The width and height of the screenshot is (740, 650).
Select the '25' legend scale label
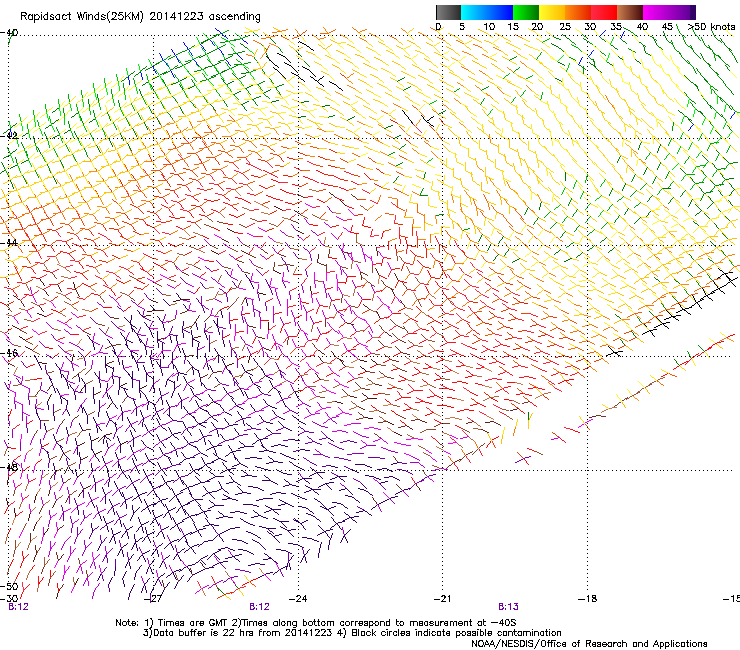pyautogui.click(x=565, y=27)
